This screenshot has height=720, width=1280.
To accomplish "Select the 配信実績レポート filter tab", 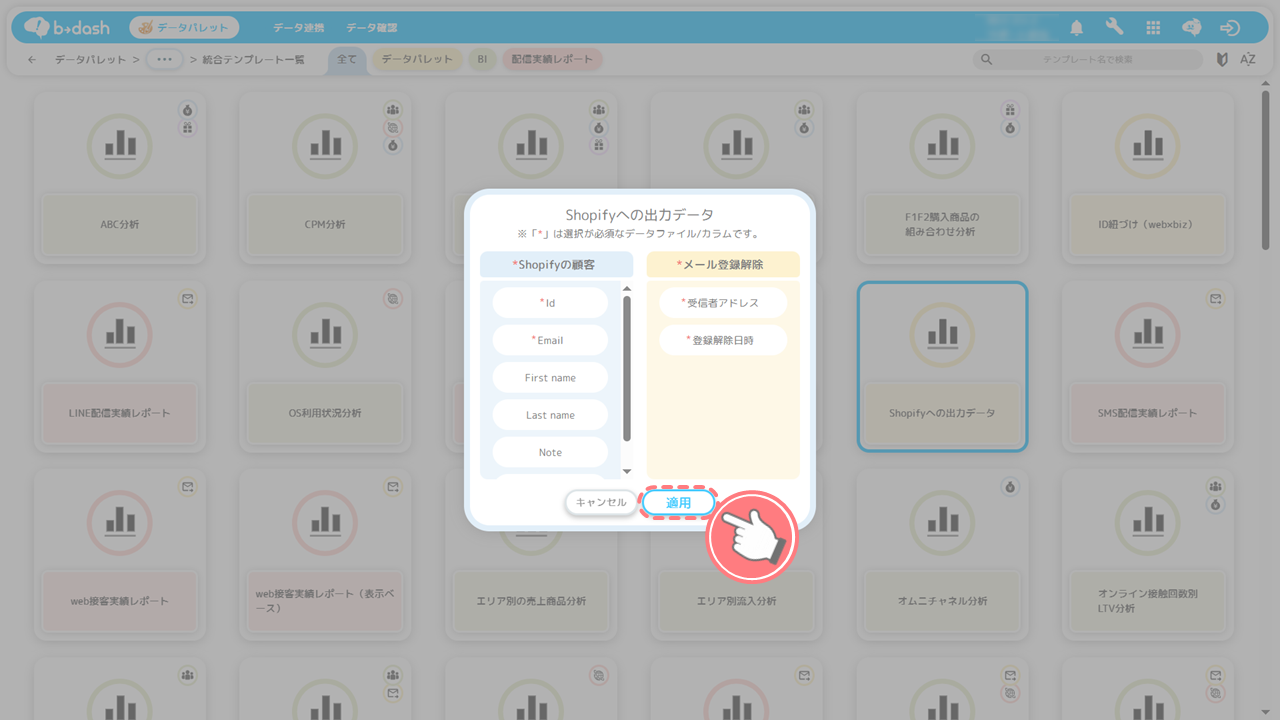I will pos(552,60).
